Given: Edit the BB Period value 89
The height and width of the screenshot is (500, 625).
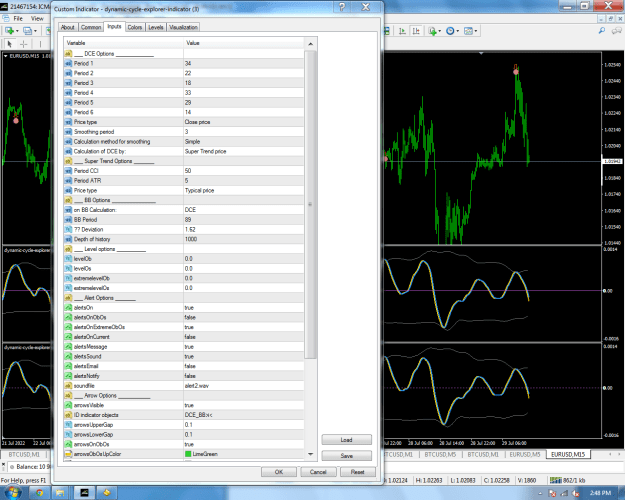Looking at the screenshot, I should pyautogui.click(x=244, y=220).
